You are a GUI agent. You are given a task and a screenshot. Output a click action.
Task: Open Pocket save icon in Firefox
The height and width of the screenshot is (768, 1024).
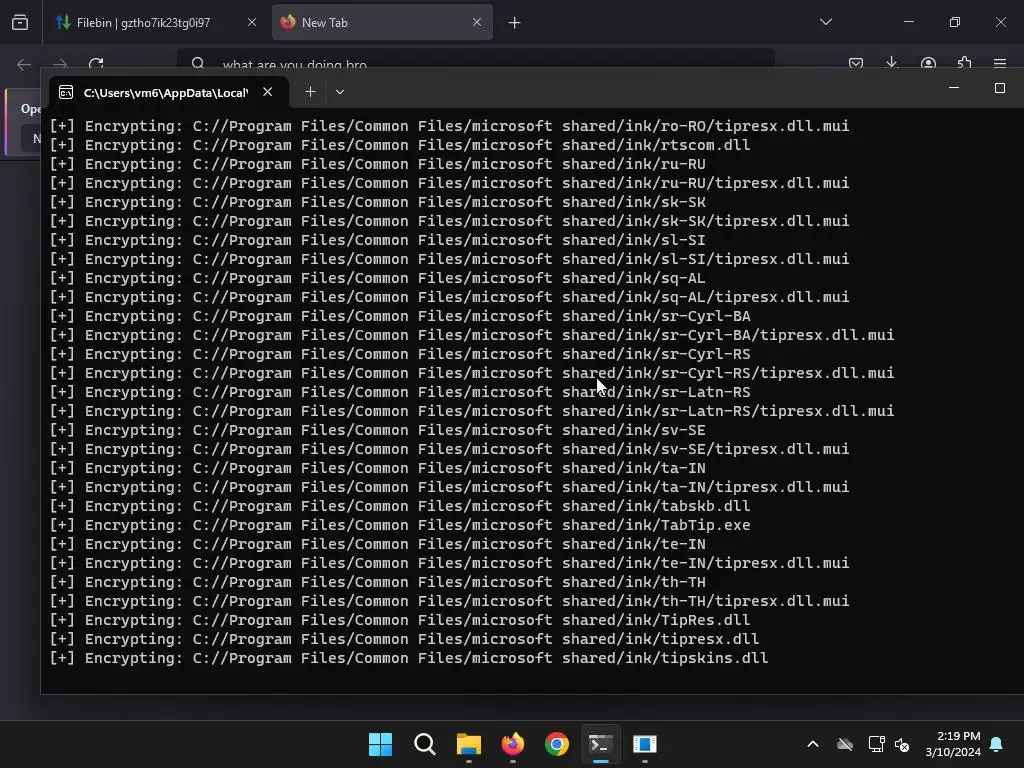click(x=856, y=63)
